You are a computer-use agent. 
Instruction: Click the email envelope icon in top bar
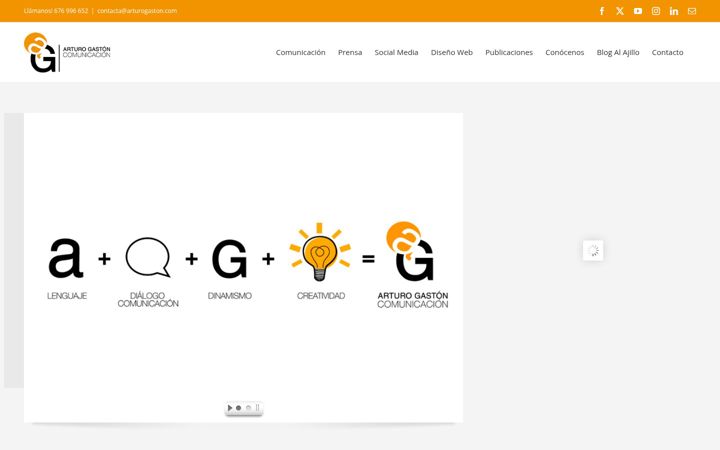(692, 11)
